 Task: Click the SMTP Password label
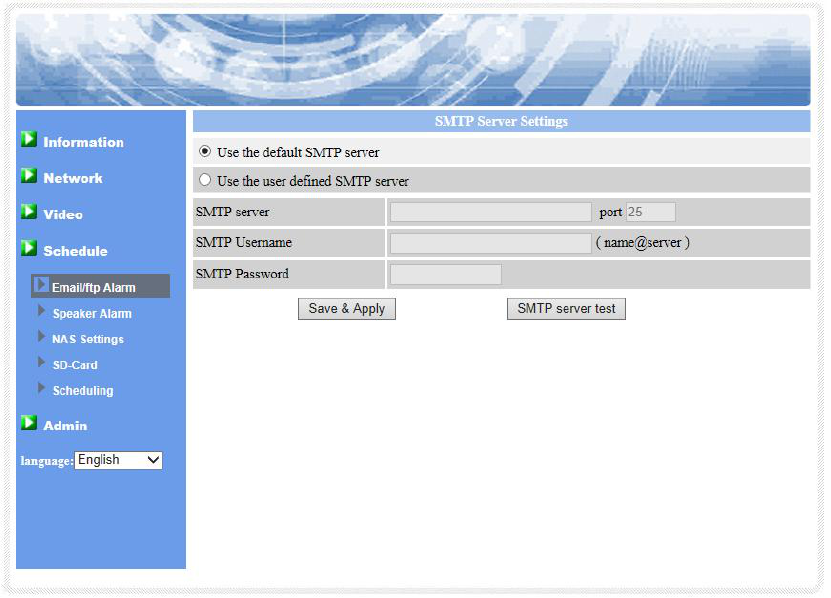point(242,274)
